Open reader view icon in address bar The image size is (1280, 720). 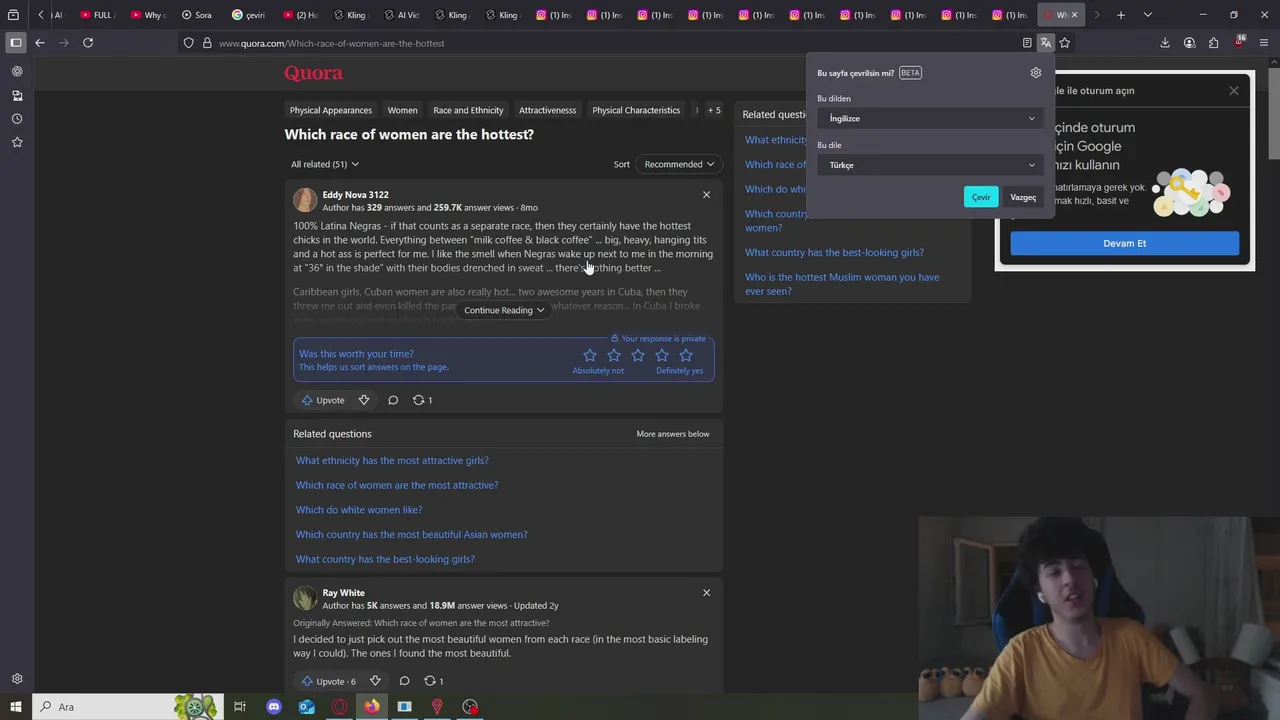click(1027, 43)
